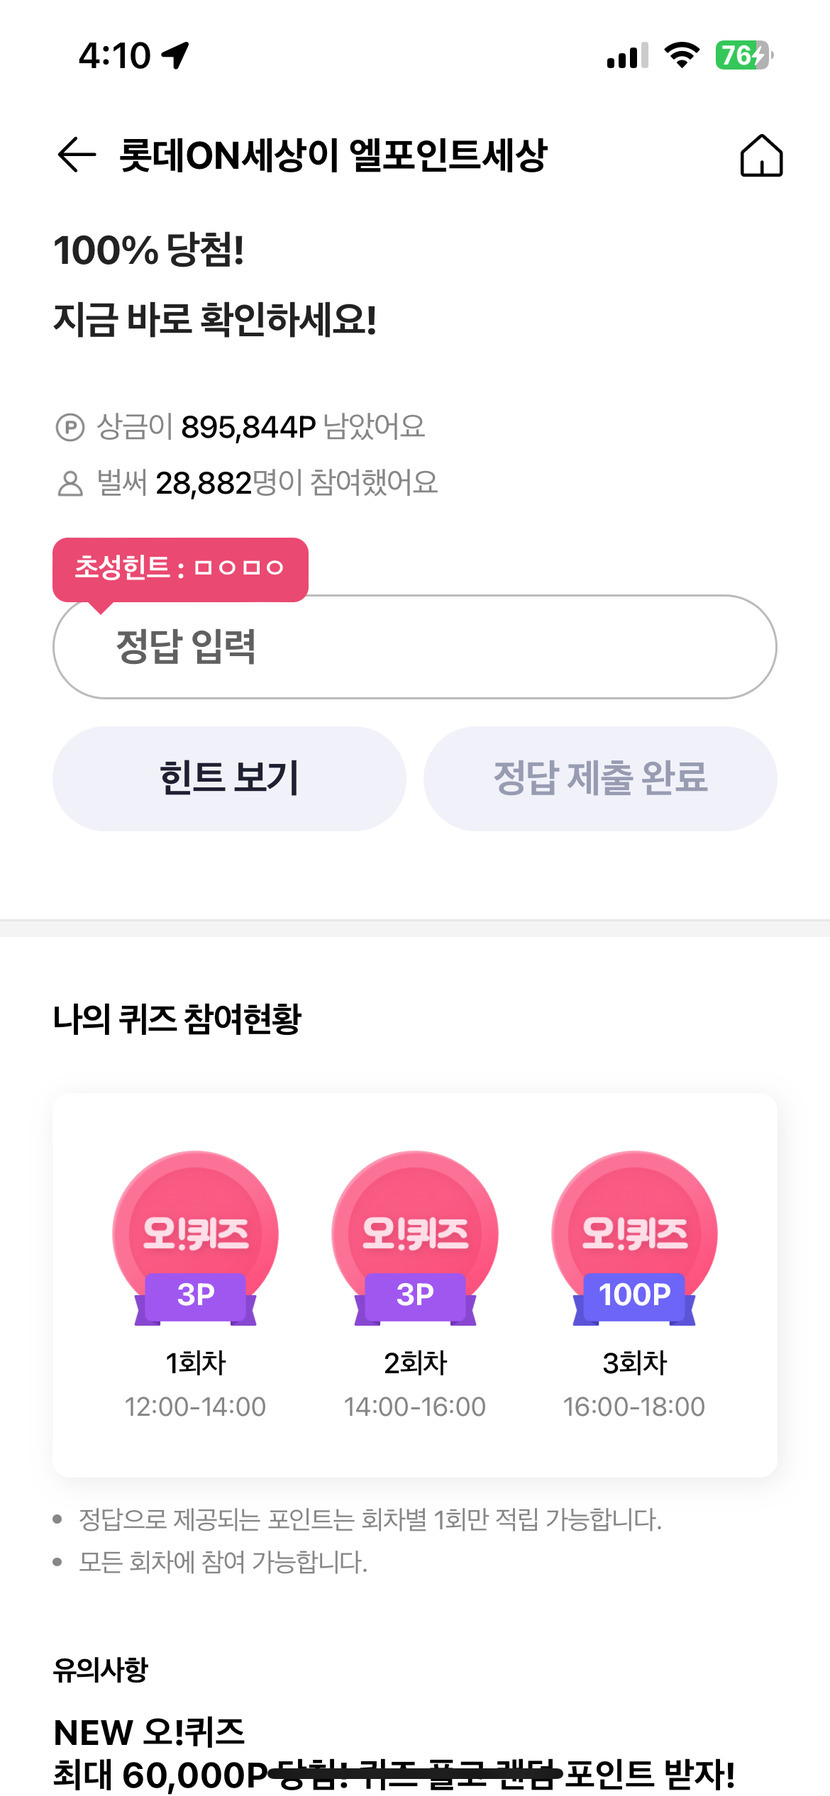Screen dimensions: 830x1796
Task: Tap the 초성힌트 pink tooltip bubble
Action: tap(180, 568)
